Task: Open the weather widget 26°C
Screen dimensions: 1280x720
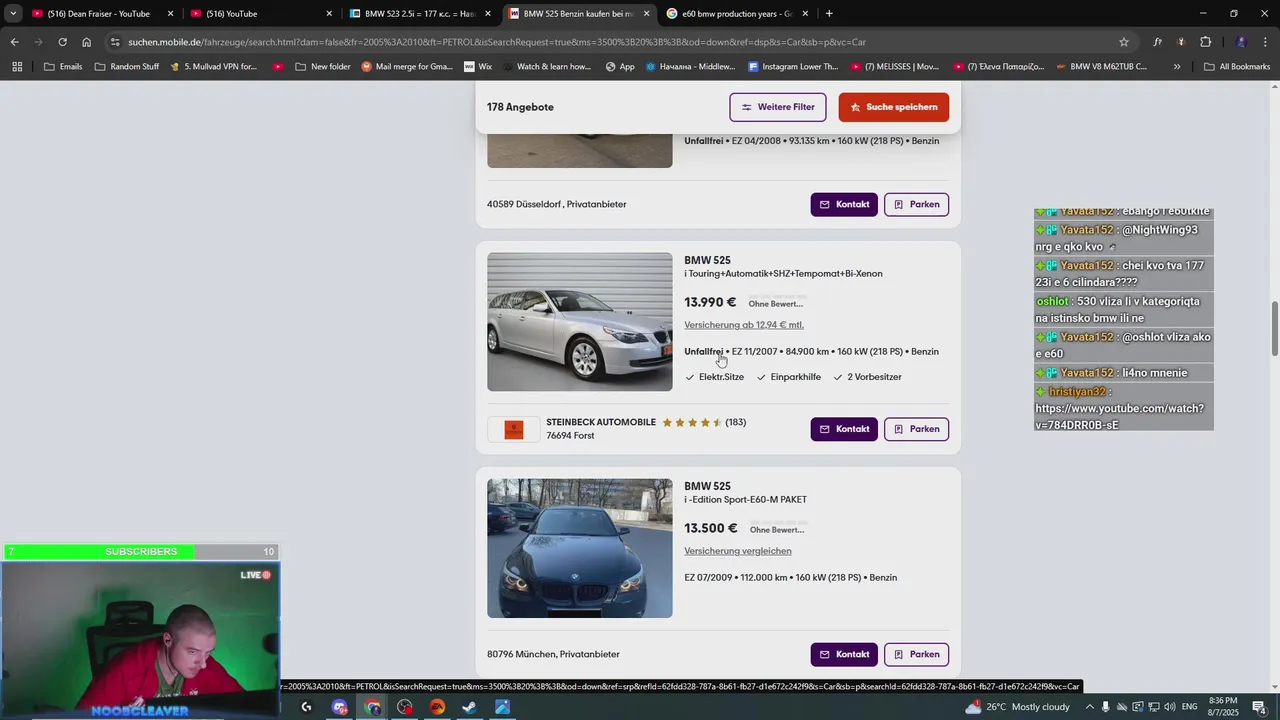Action: click(1018, 707)
